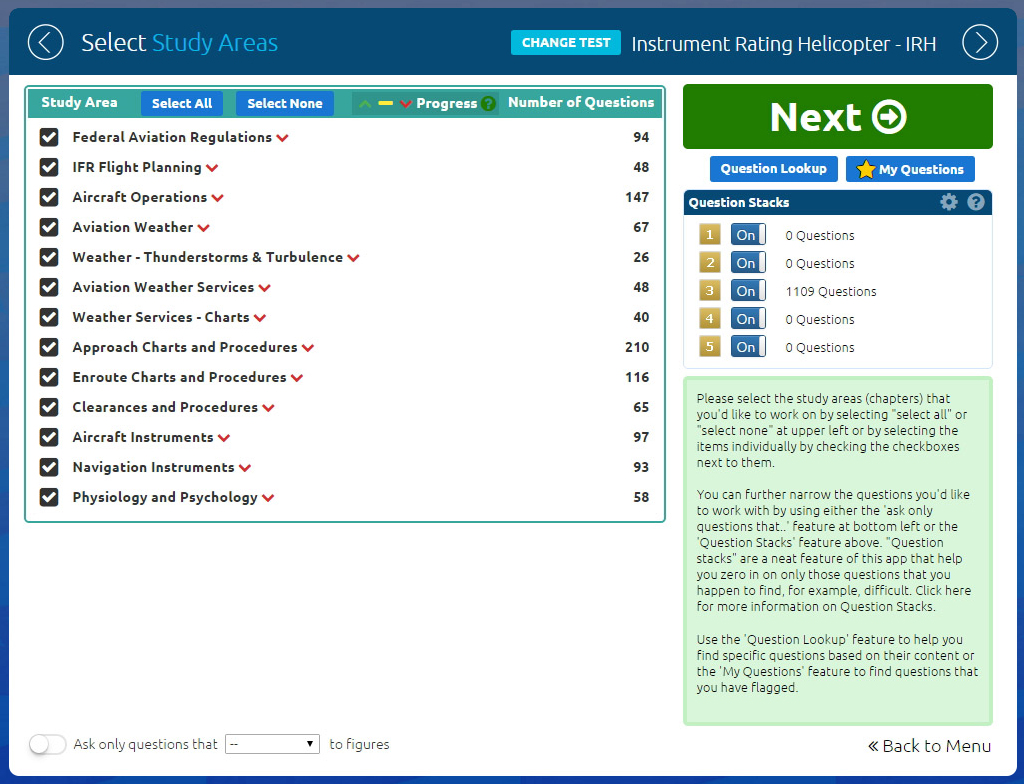Image resolution: width=1024 pixels, height=784 pixels.
Task: Enable the 'Ask only questions that' toggle
Action: coord(48,744)
